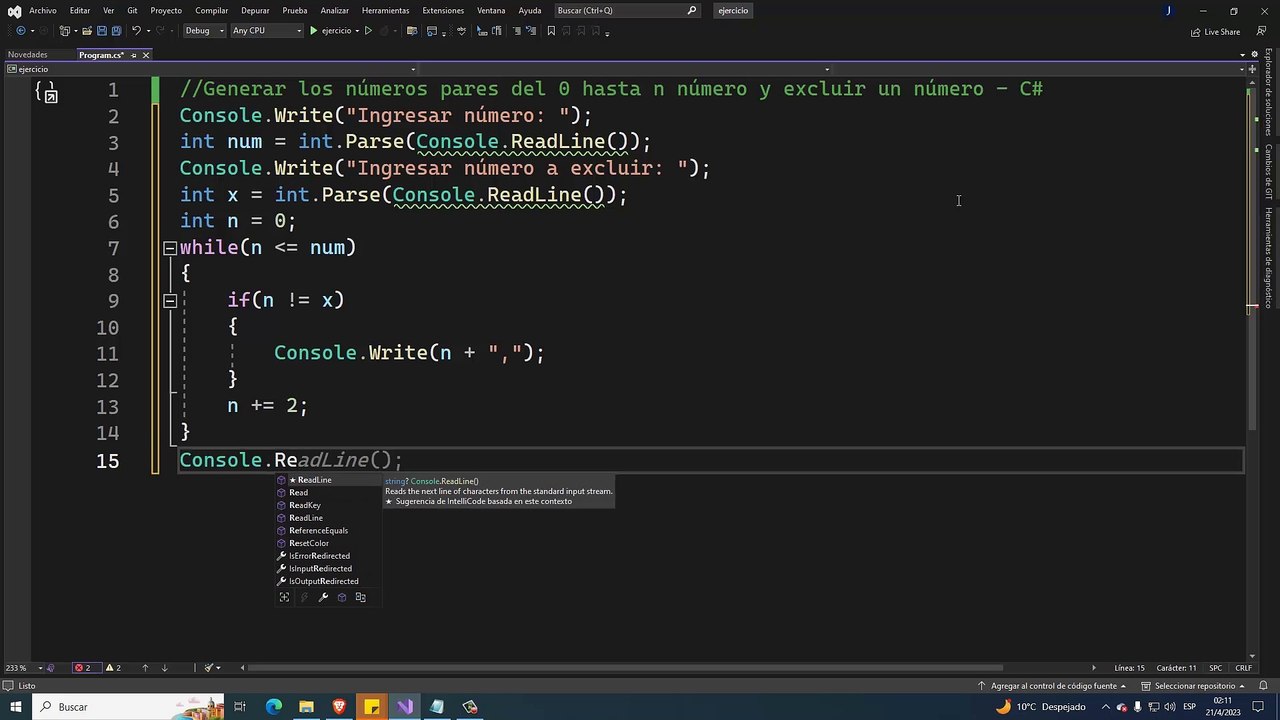Viewport: 1280px width, 720px height.
Task: Open File Explorer from taskbar
Action: point(306,707)
